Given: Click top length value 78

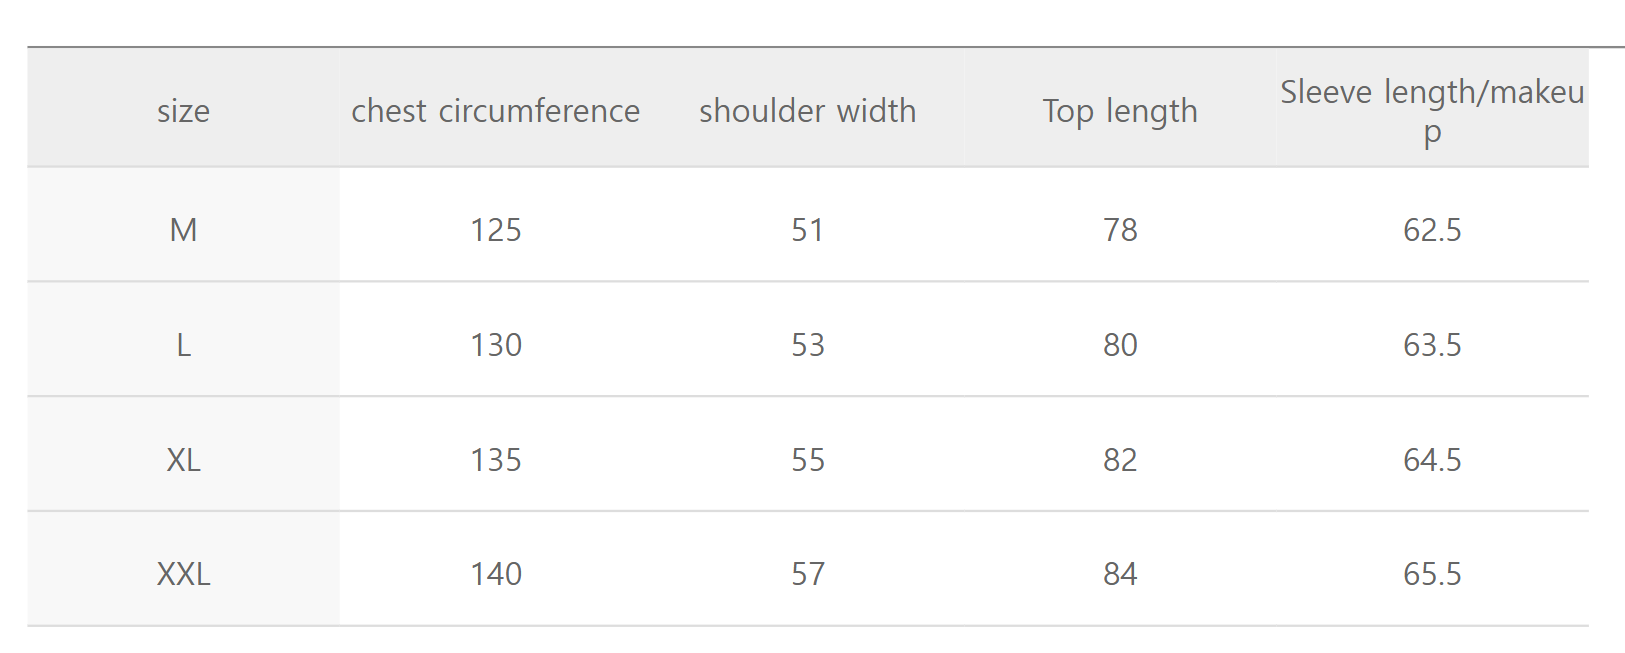Looking at the screenshot, I should (1120, 230).
